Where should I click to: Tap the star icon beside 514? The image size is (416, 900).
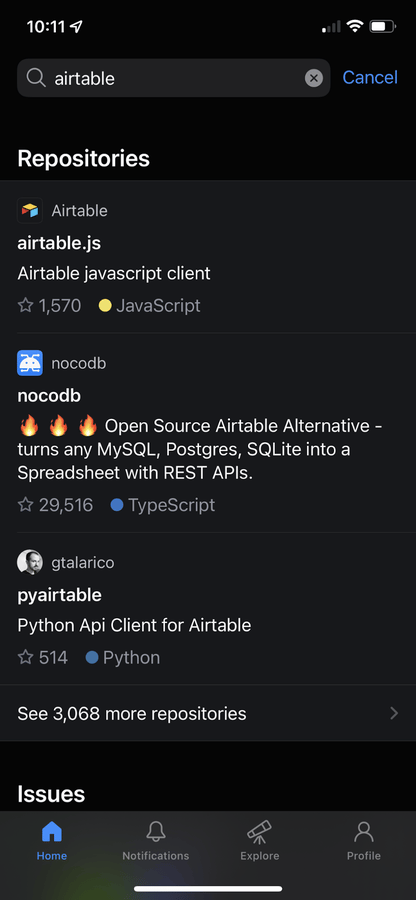click(26, 657)
